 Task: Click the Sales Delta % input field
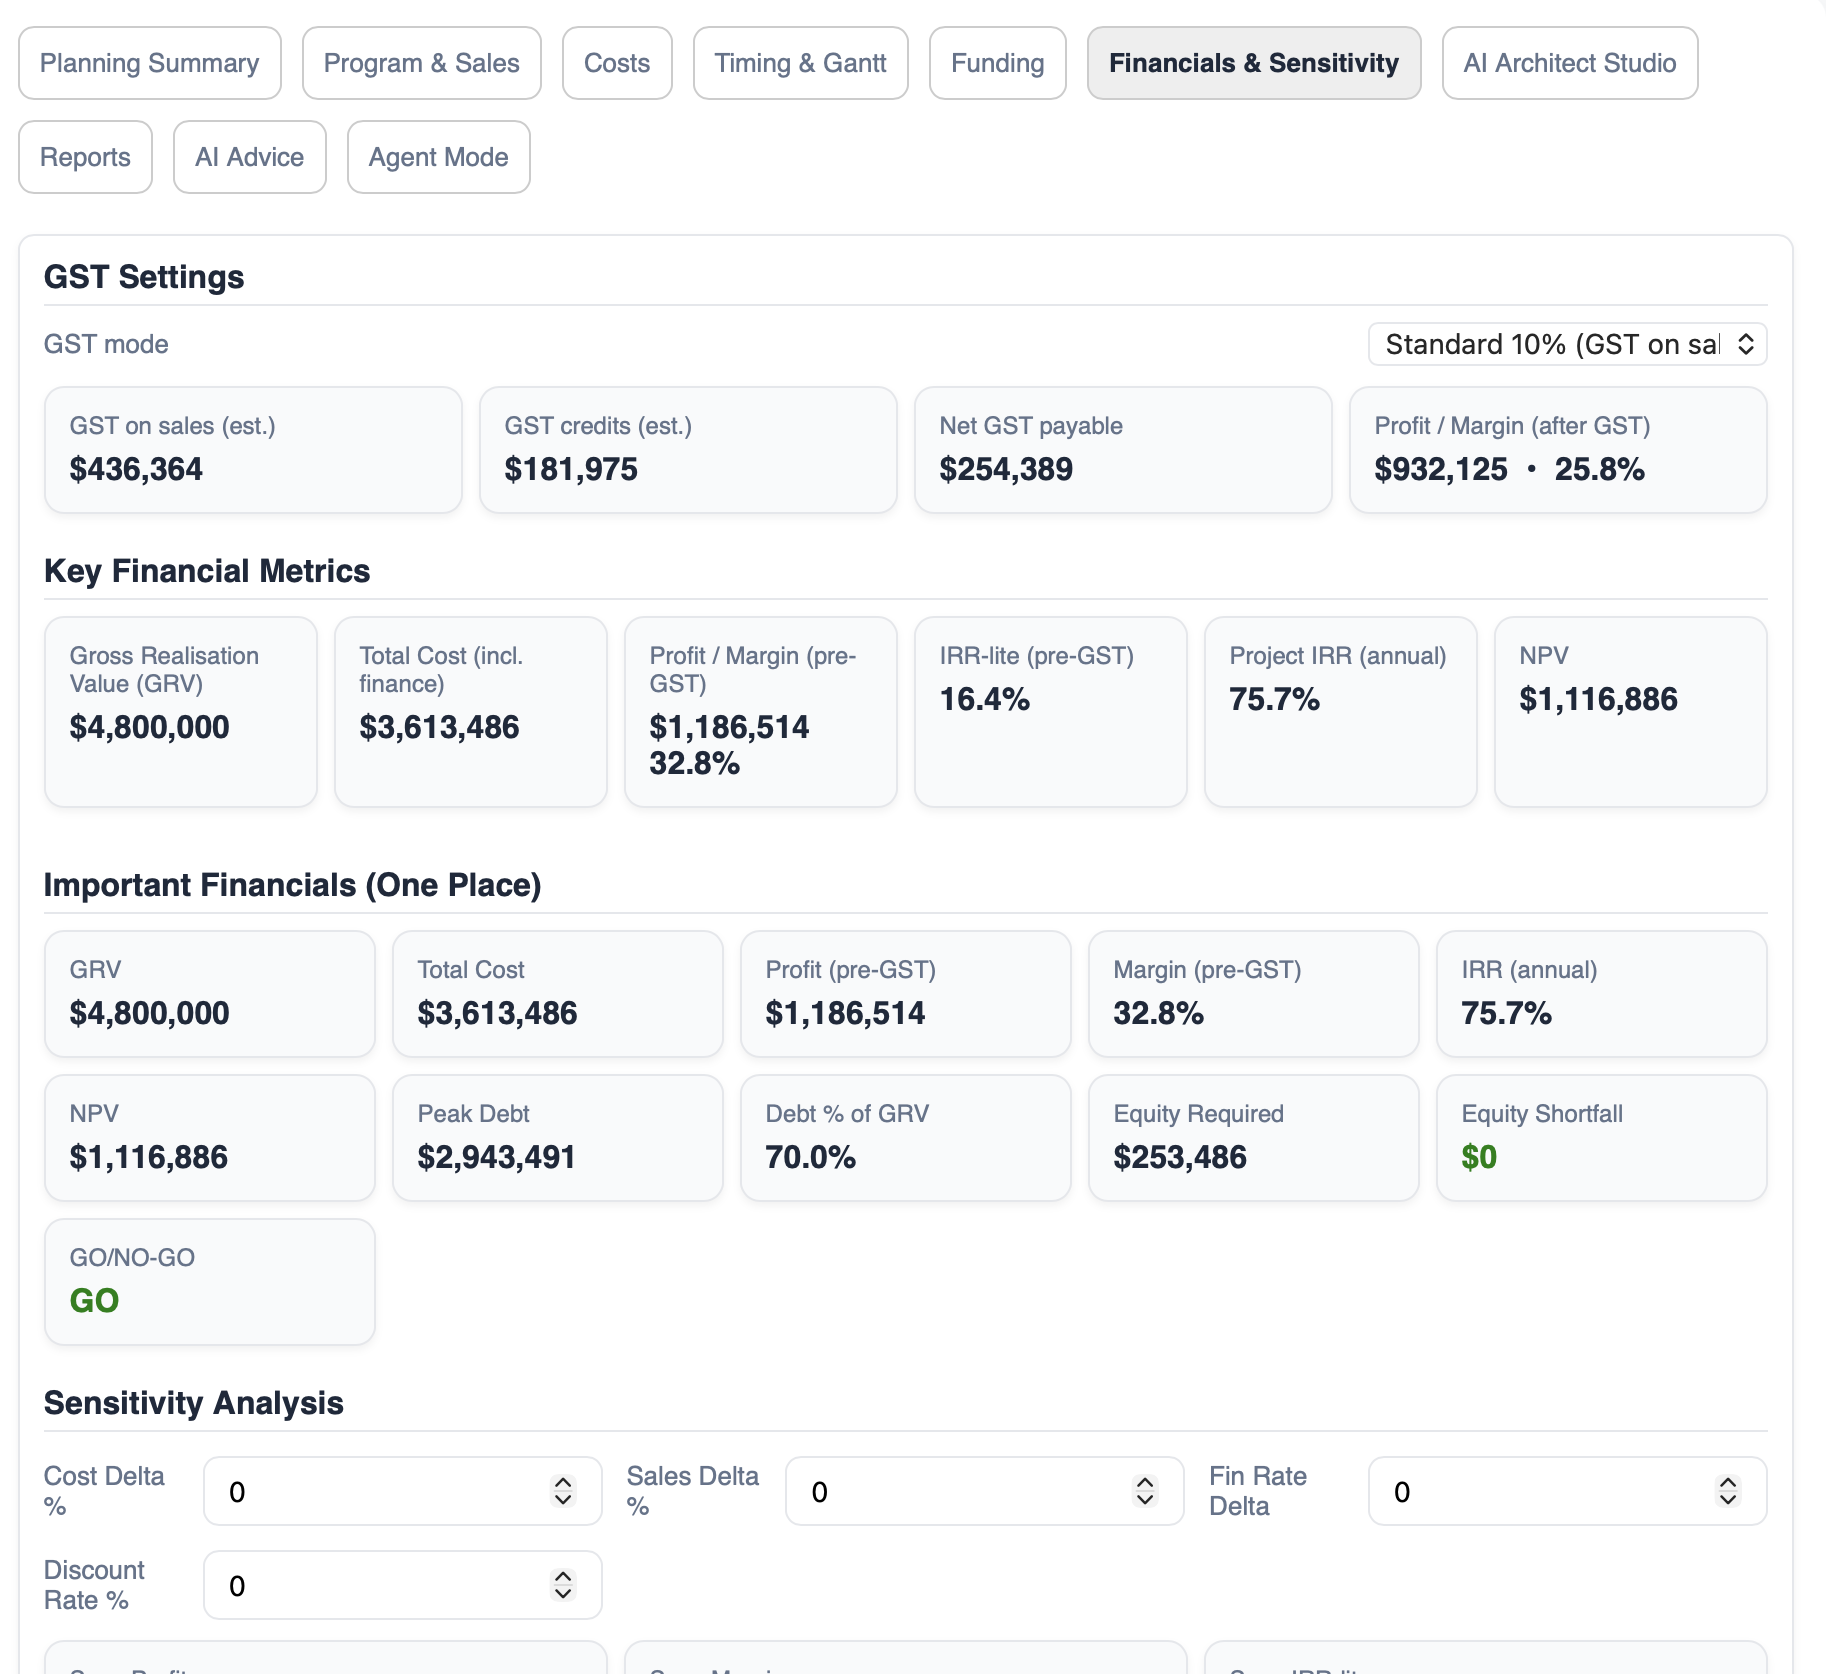point(985,1491)
